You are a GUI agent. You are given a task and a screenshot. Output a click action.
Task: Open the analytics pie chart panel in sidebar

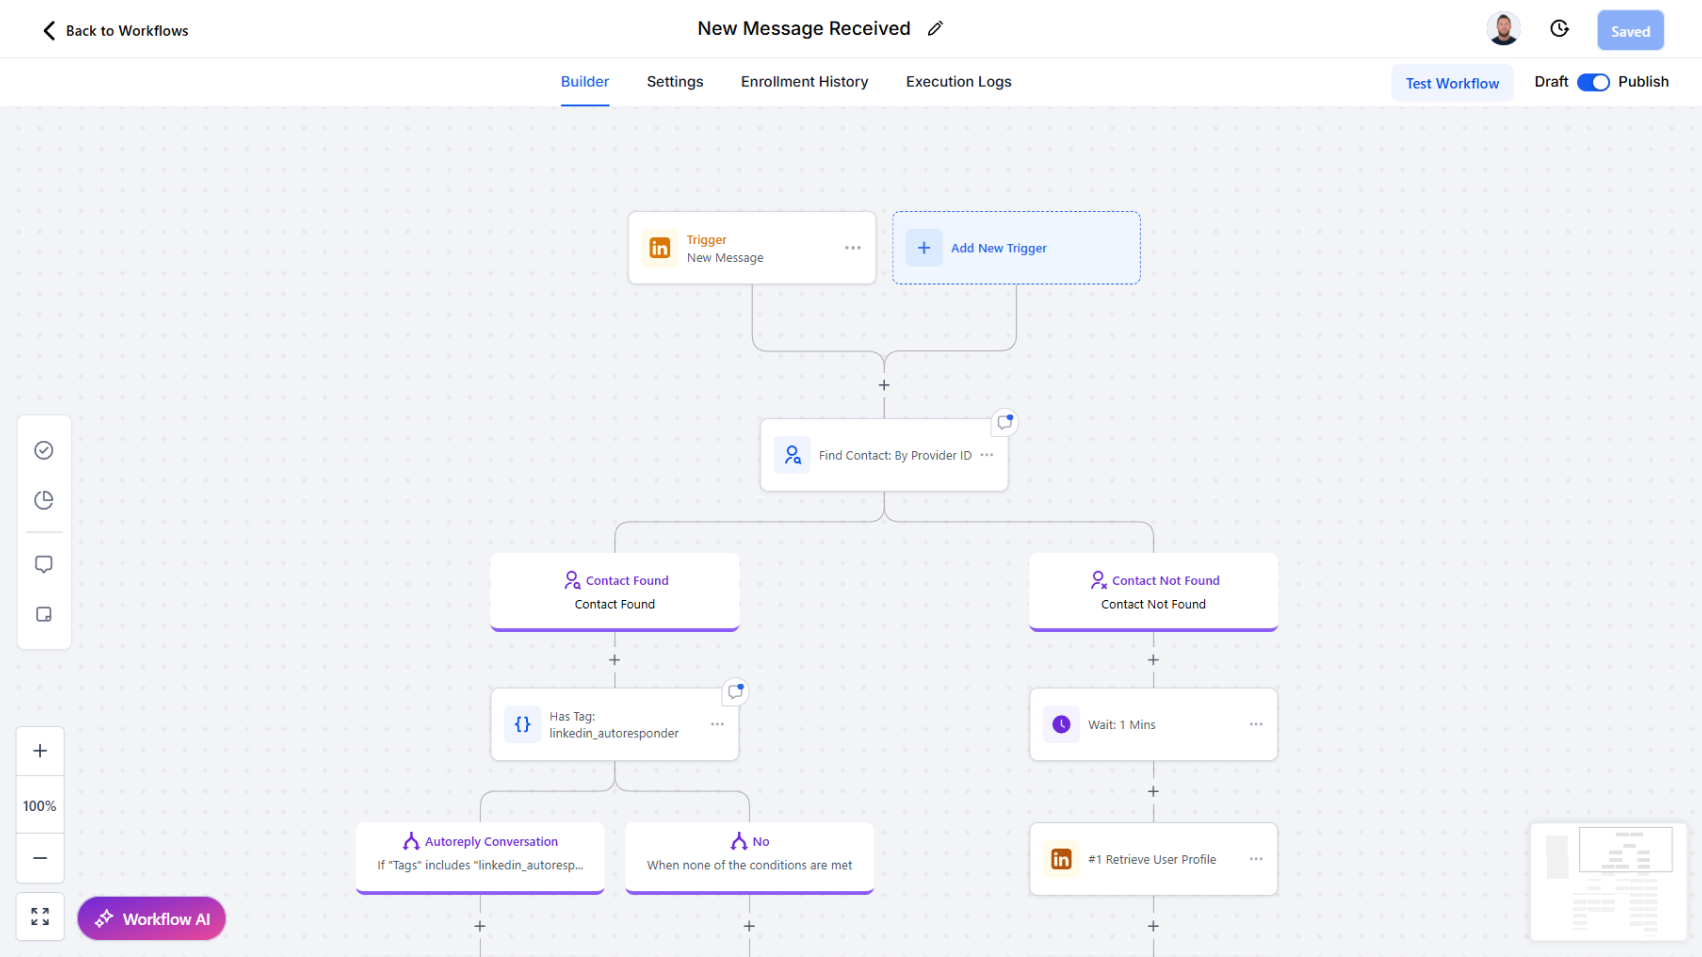coord(43,500)
